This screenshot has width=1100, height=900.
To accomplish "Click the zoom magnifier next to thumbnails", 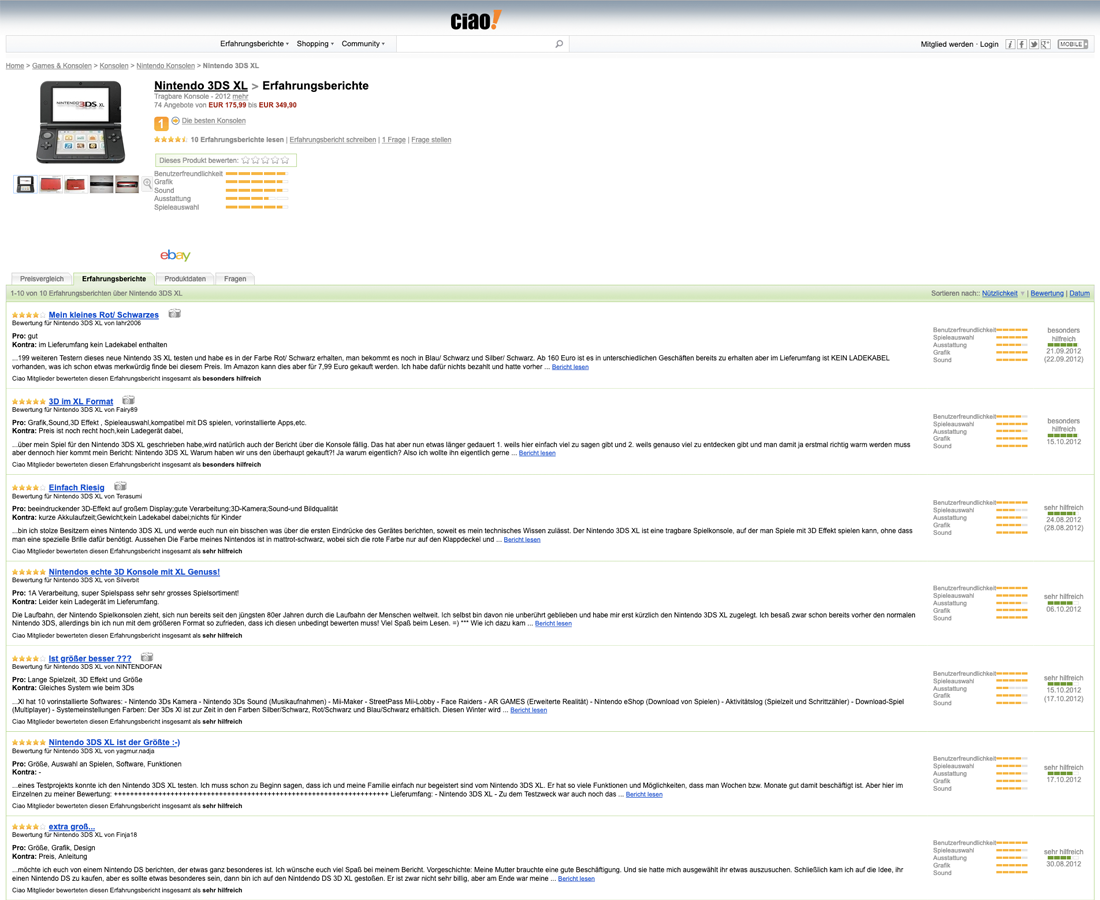I will [x=147, y=184].
